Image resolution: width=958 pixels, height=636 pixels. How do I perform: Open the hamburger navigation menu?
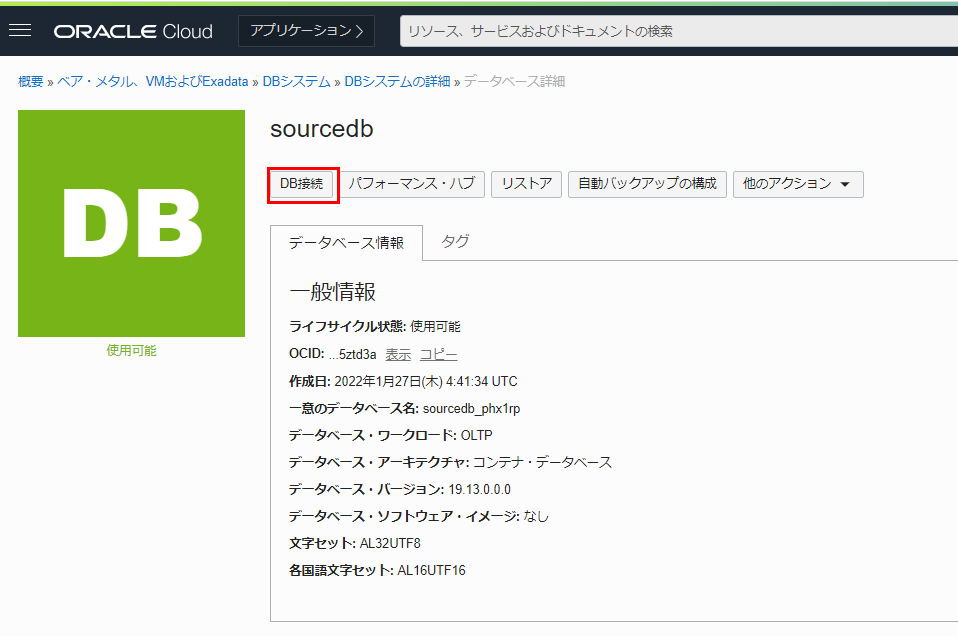click(x=20, y=31)
